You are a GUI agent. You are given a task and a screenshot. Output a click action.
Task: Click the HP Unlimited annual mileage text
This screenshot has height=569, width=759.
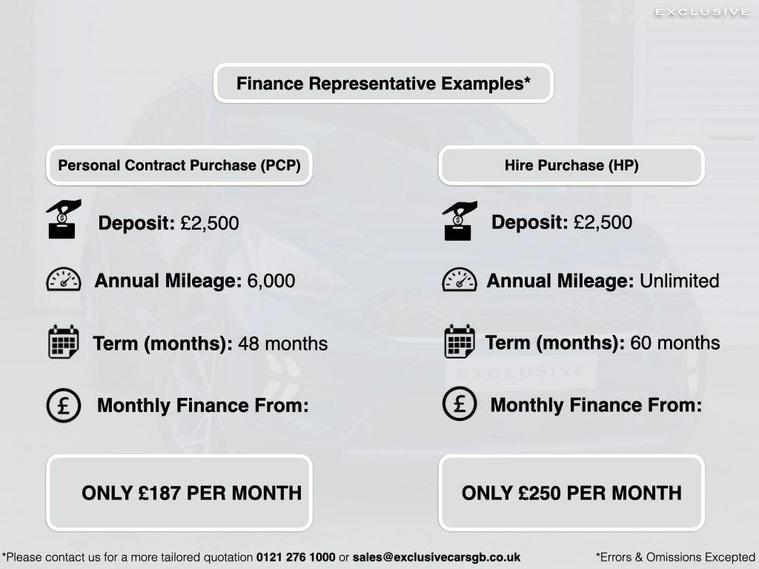[679, 281]
